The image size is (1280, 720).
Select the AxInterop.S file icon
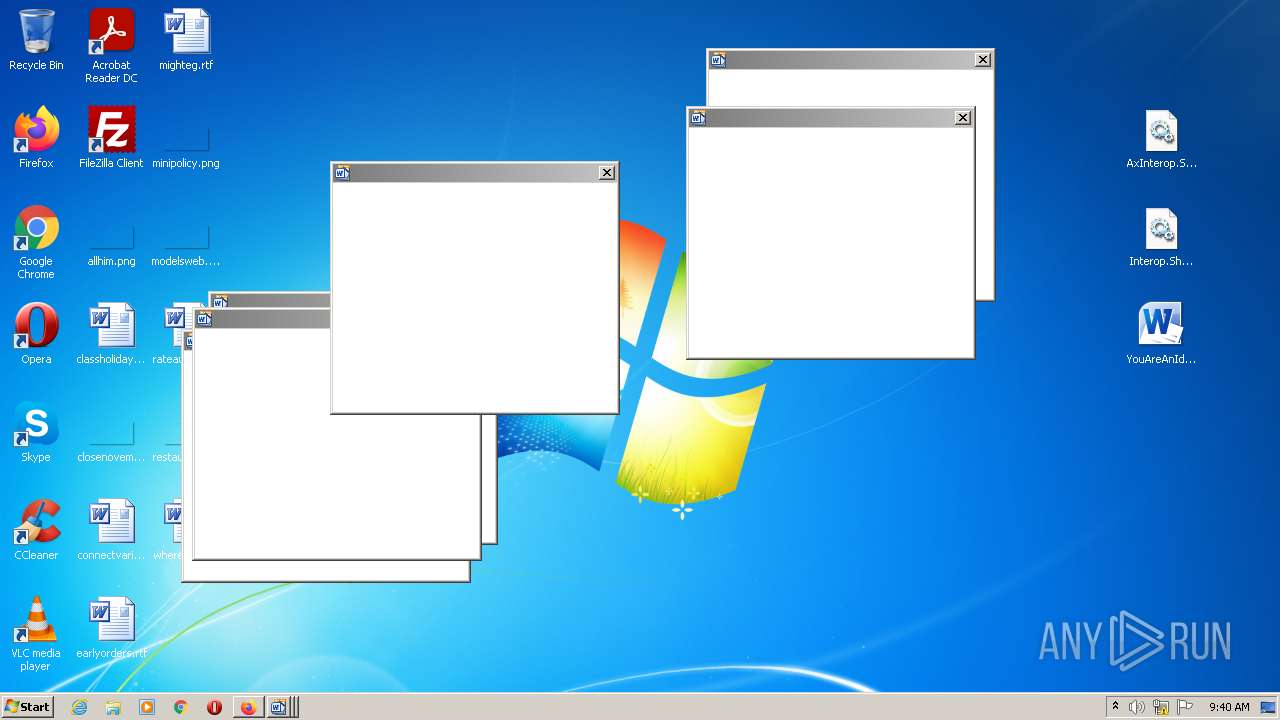click(x=1161, y=138)
